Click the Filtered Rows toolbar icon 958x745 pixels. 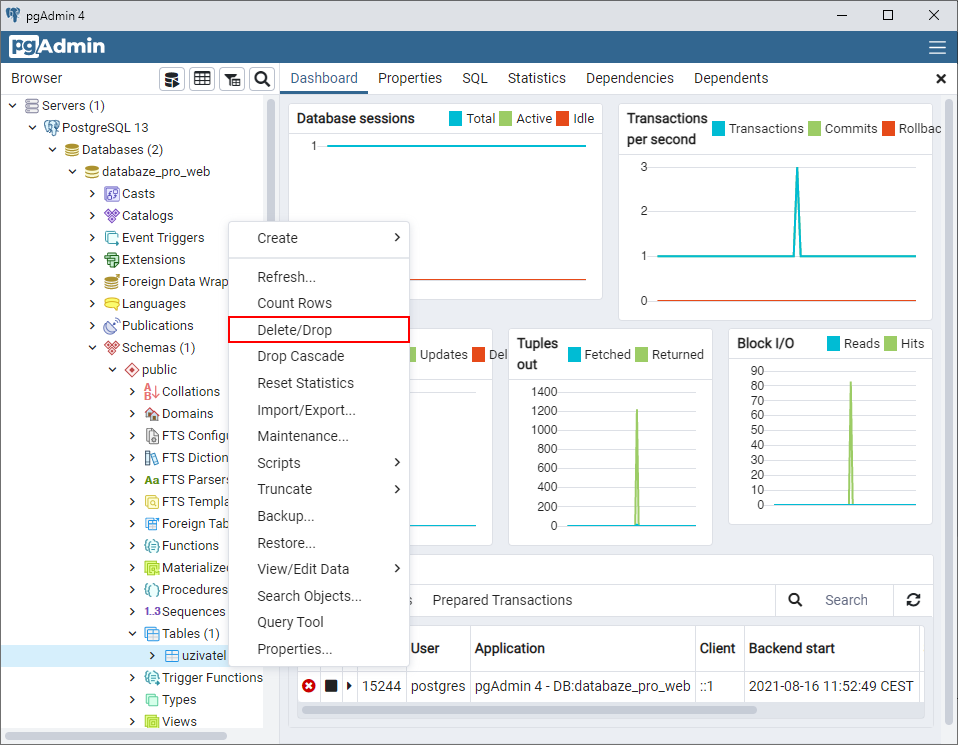coord(232,79)
